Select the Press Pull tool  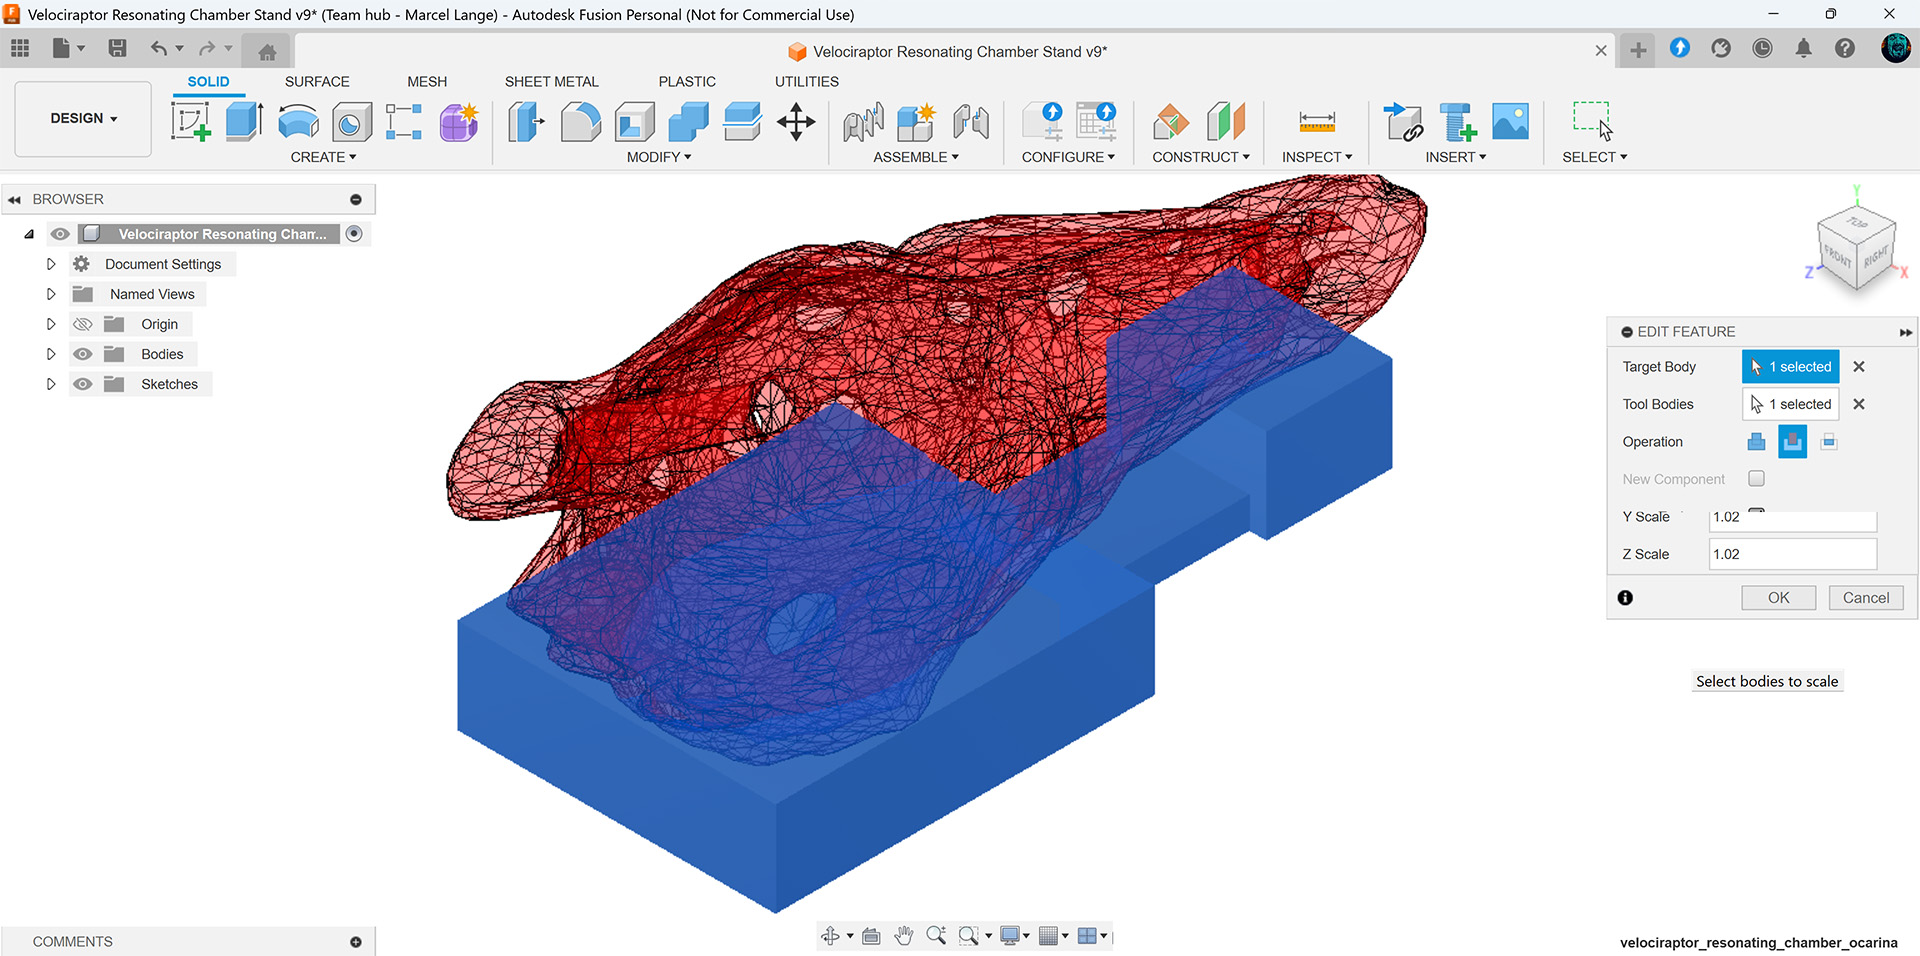point(526,122)
